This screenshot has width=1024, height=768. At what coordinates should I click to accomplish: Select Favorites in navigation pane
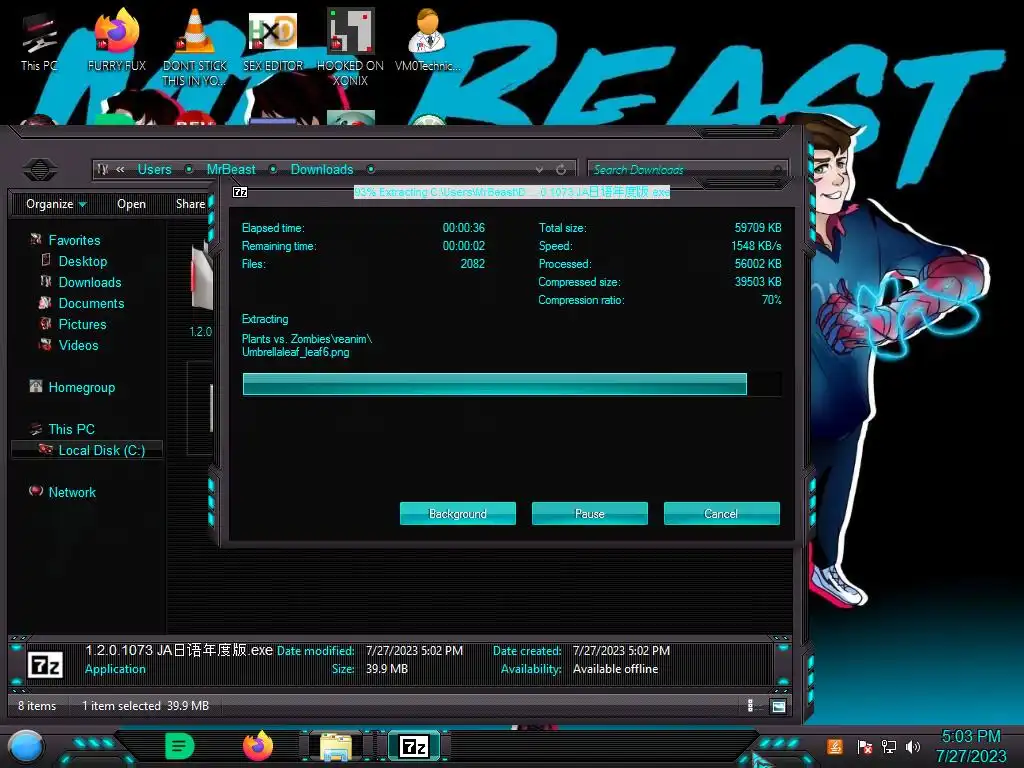[x=74, y=240]
